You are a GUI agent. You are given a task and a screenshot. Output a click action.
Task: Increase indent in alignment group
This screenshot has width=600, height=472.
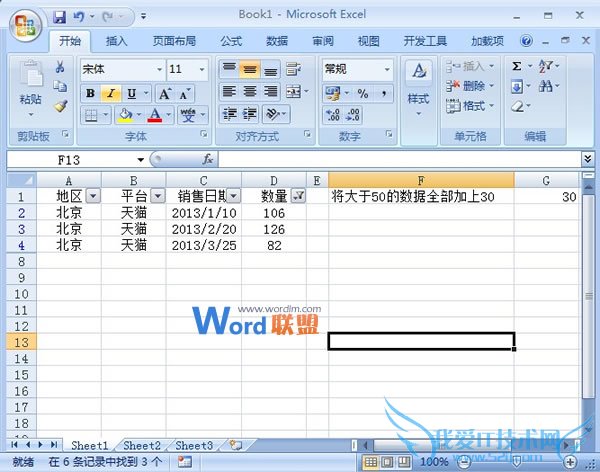(250, 114)
